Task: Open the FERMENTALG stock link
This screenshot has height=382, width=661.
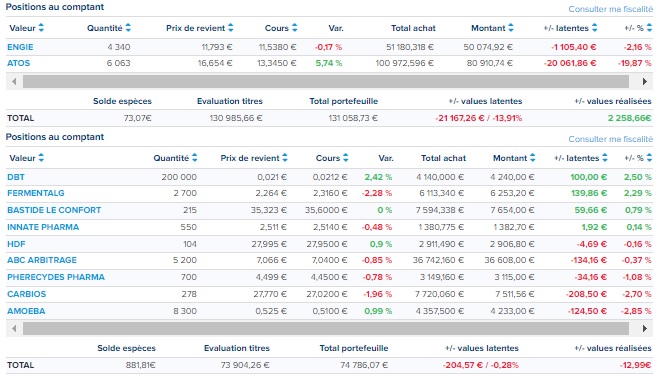Action: pyautogui.click(x=36, y=193)
